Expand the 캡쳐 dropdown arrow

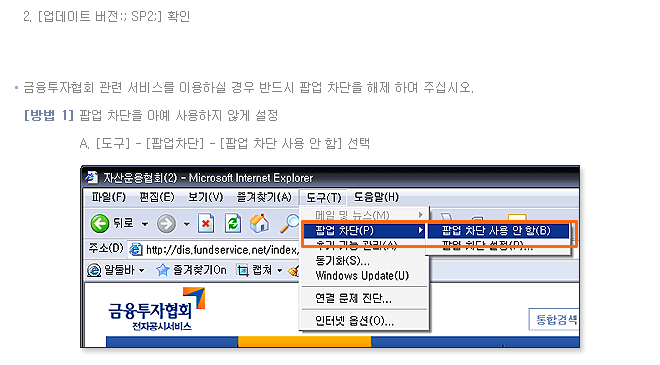(x=280, y=270)
